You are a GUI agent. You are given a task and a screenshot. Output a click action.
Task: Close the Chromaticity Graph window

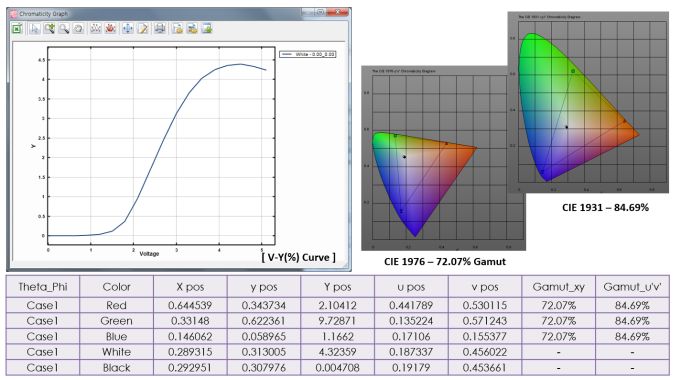pyautogui.click(x=338, y=12)
